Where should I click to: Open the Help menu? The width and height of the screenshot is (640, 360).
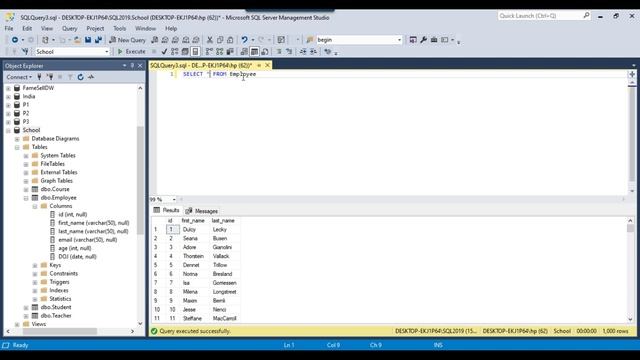171,29
